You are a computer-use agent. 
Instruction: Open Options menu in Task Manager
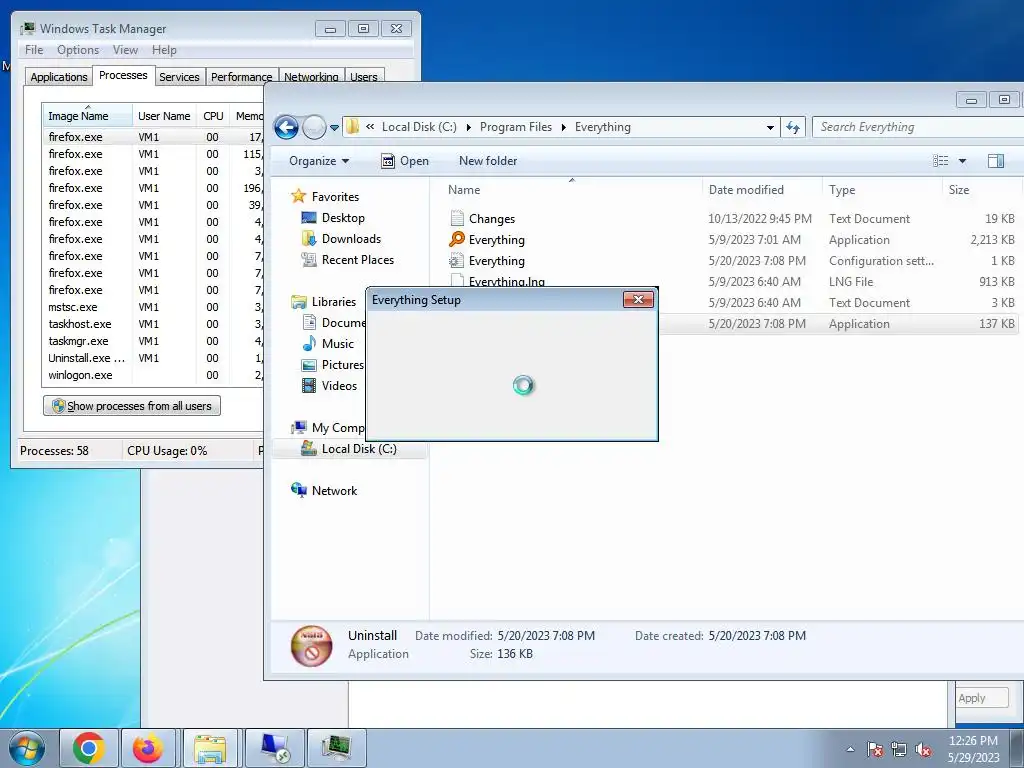78,50
